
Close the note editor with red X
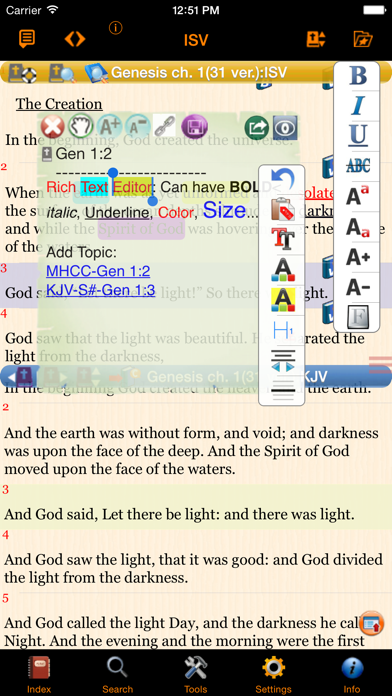[x=52, y=127]
